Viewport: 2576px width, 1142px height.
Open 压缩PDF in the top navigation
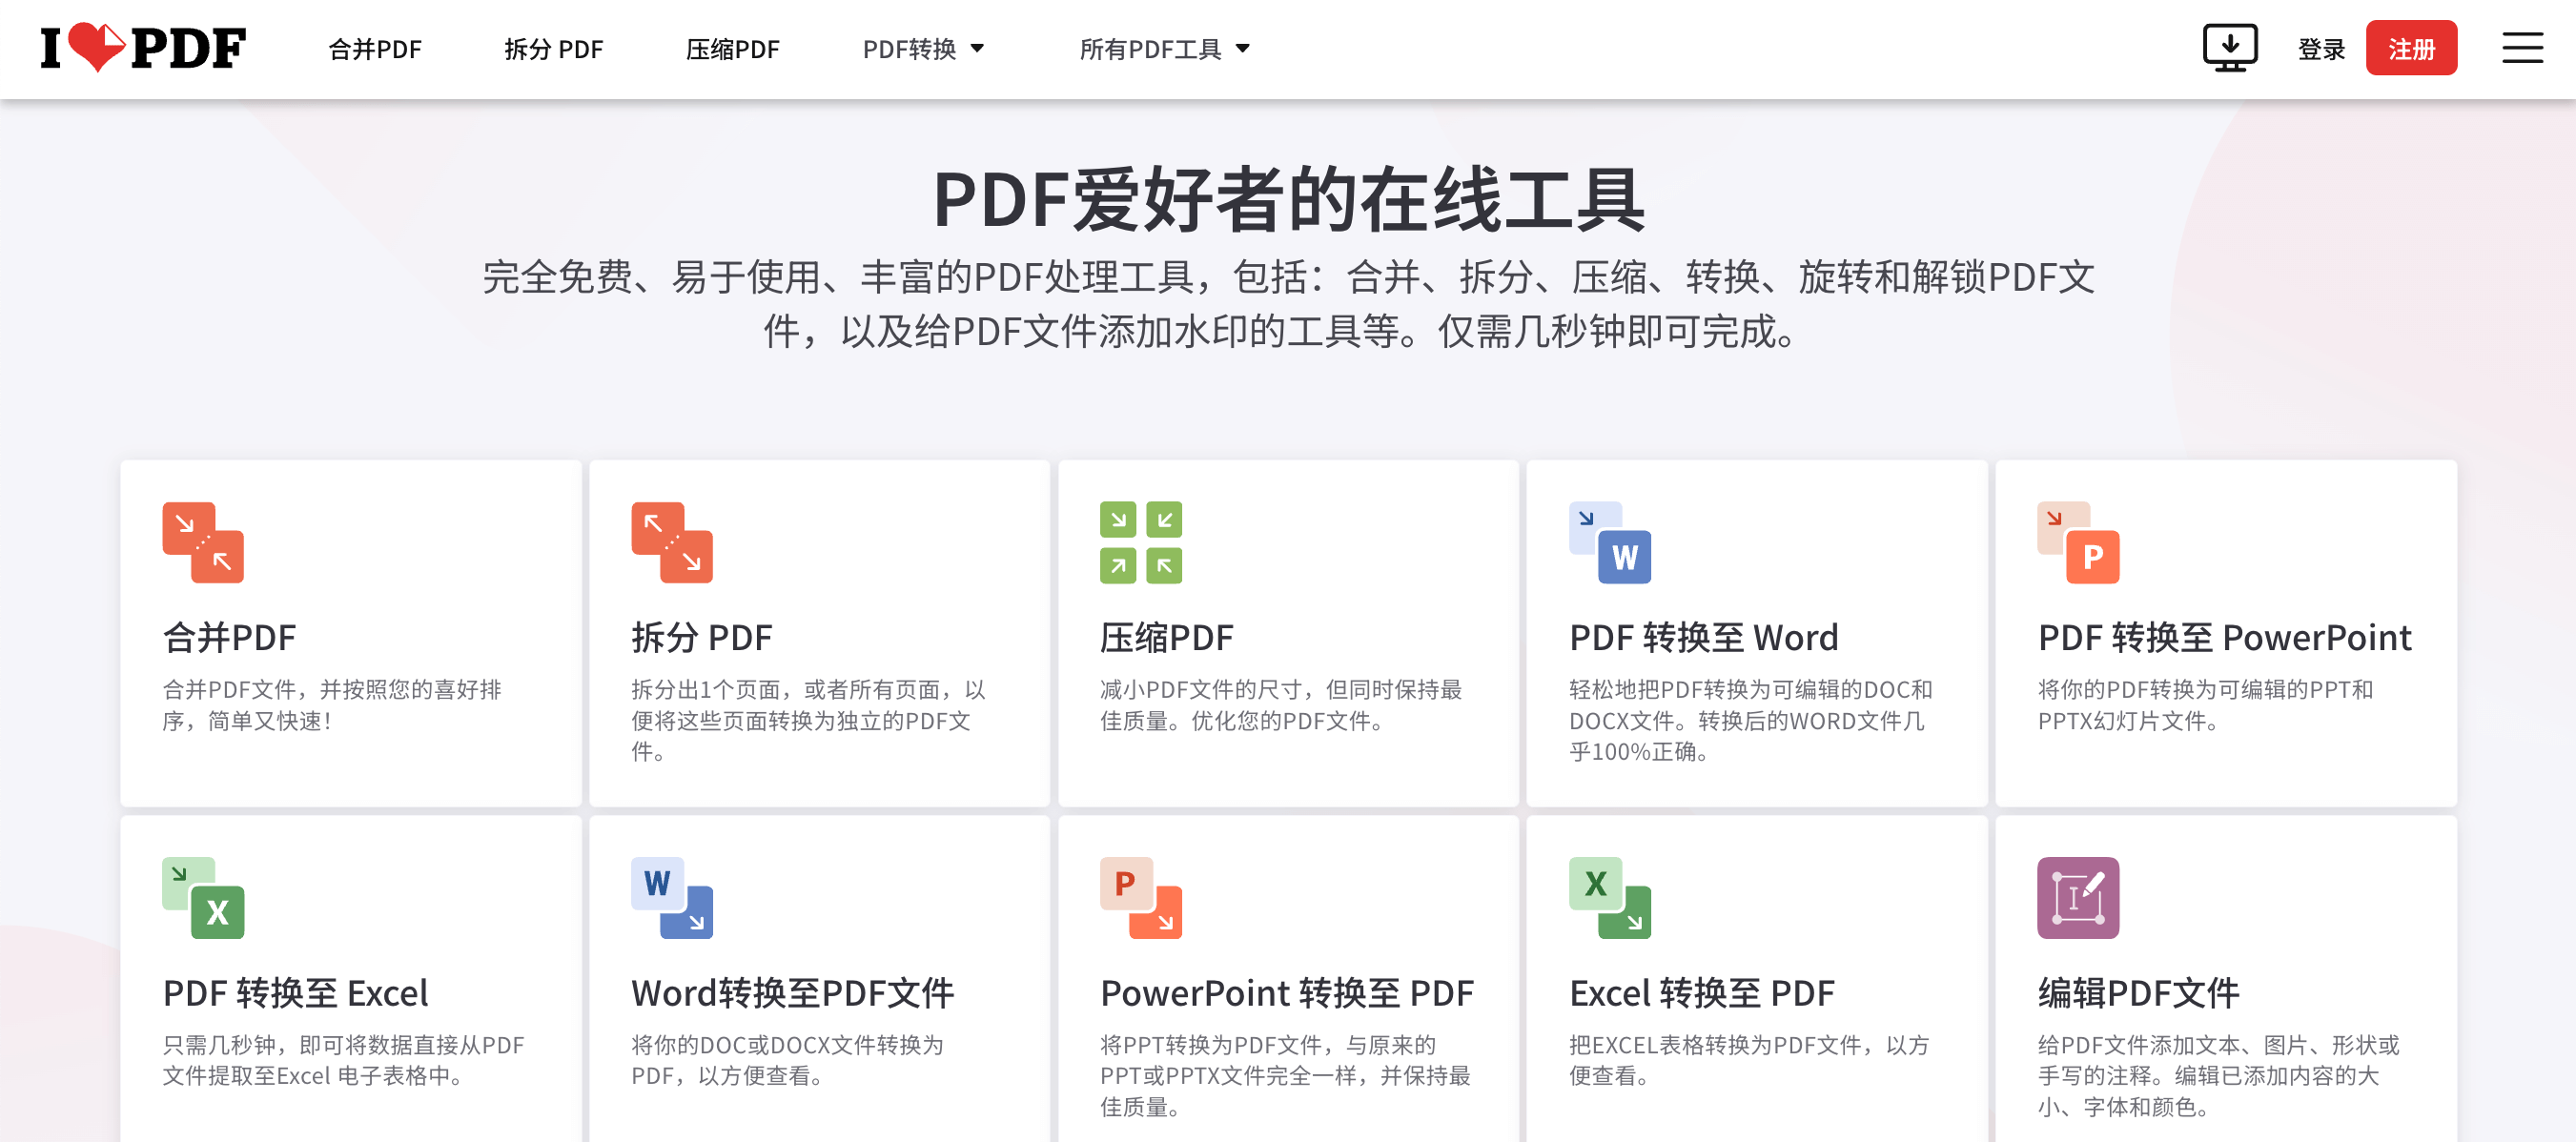pos(732,49)
